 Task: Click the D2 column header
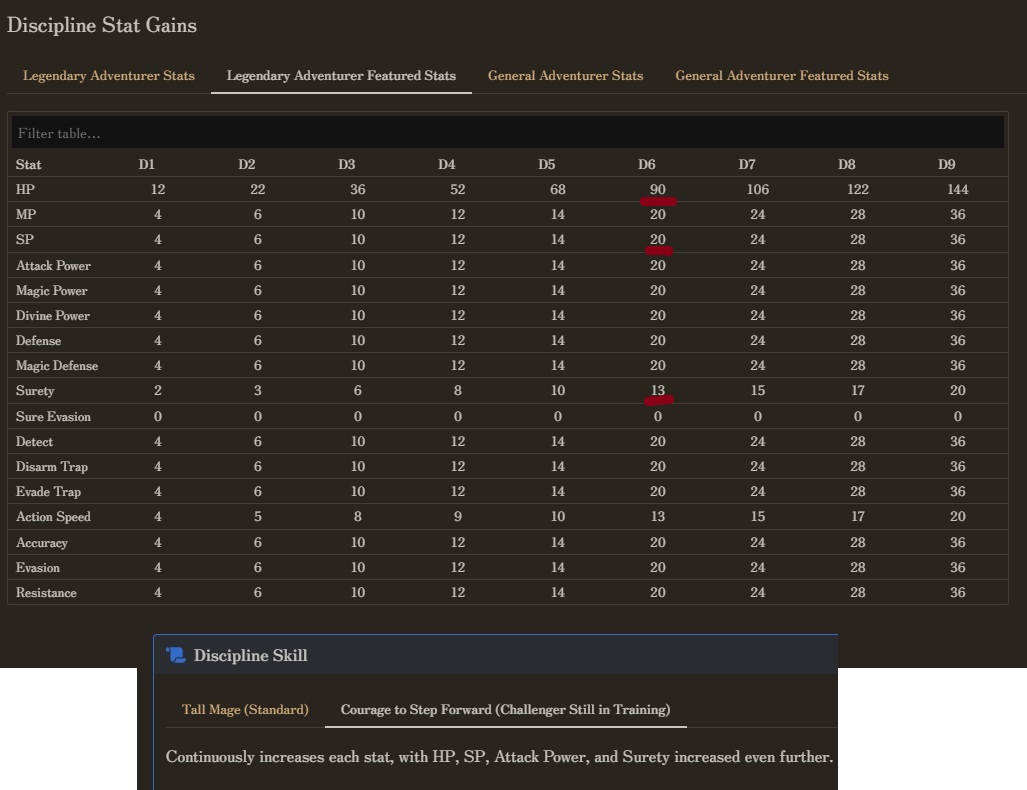[246, 164]
